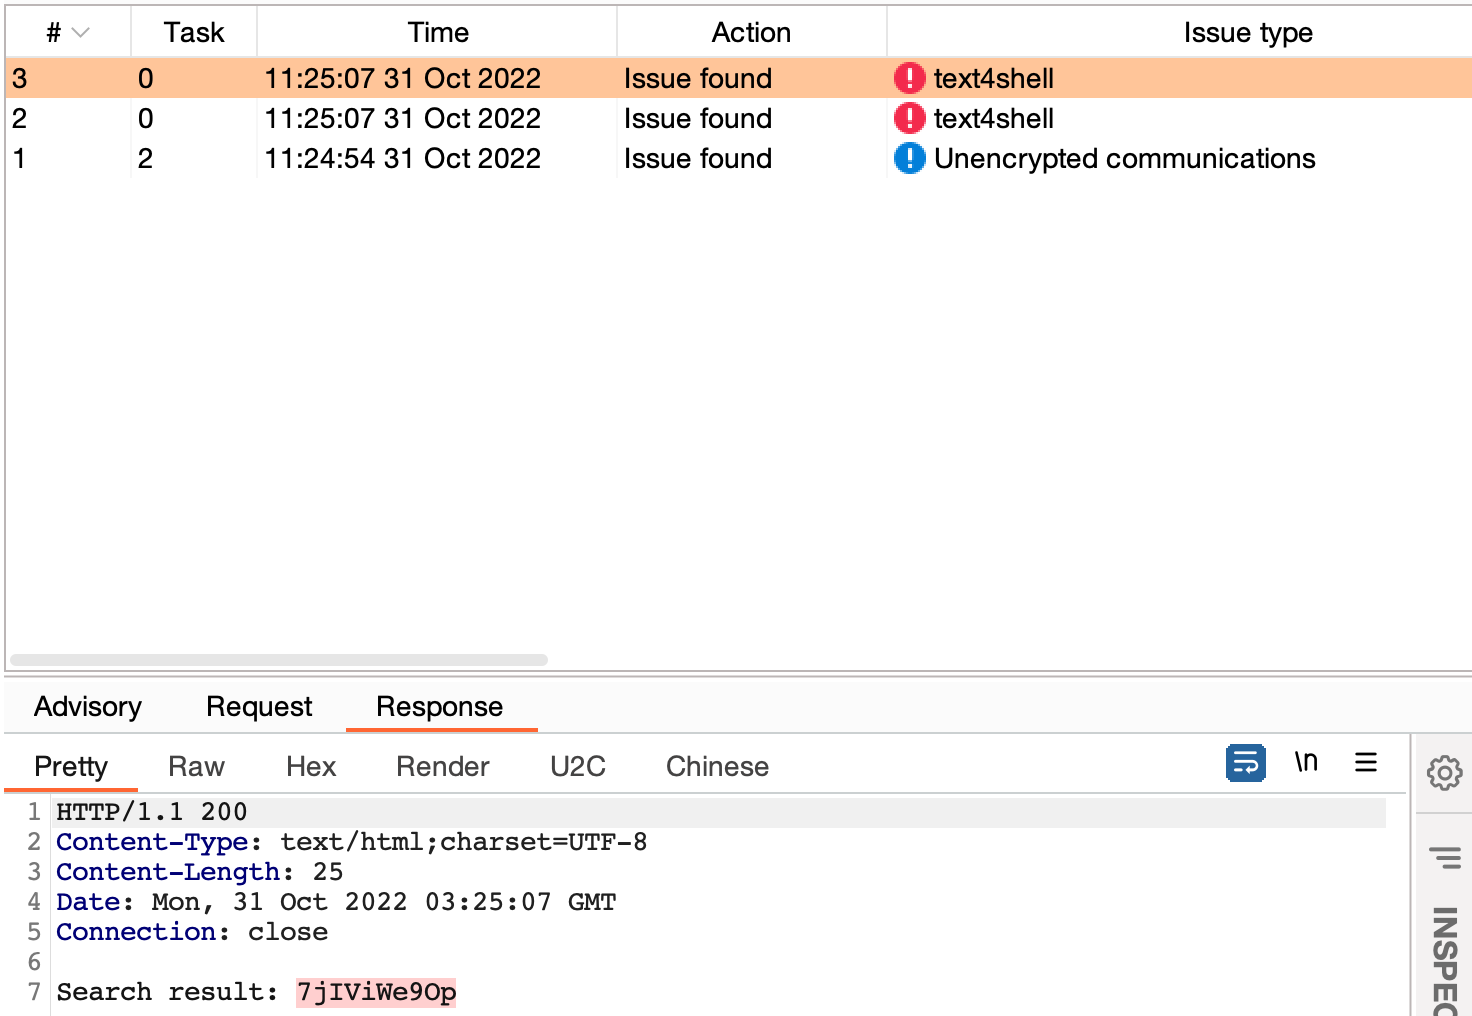Select highlighted text4shell issue in row 3
The image size is (1472, 1016).
point(738,78)
